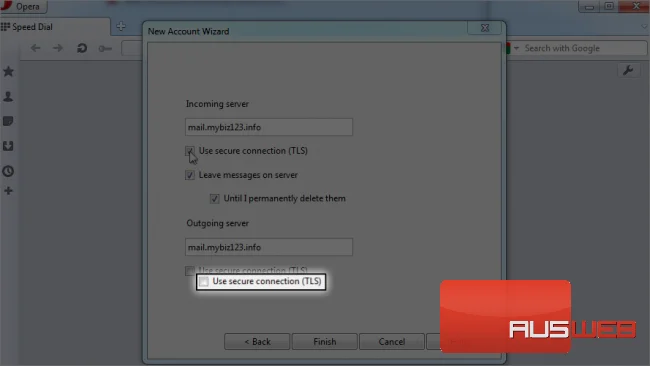Add a panel with the plus icon

pos(8,191)
